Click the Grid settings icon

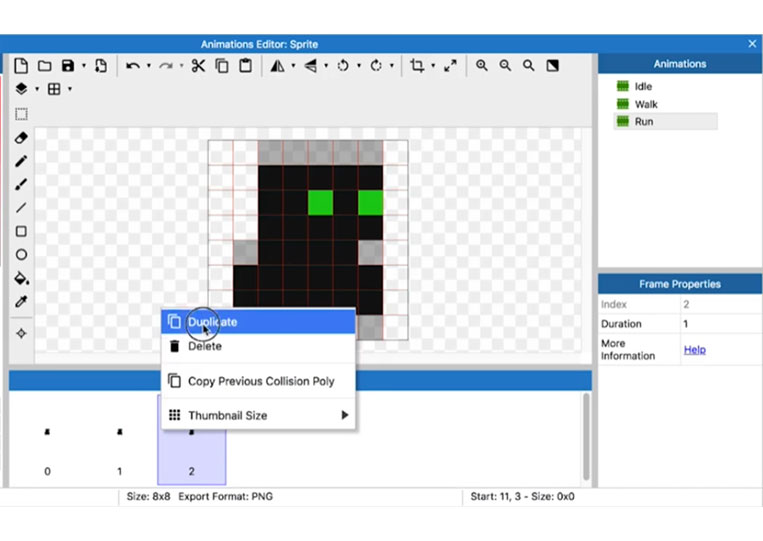(x=54, y=89)
